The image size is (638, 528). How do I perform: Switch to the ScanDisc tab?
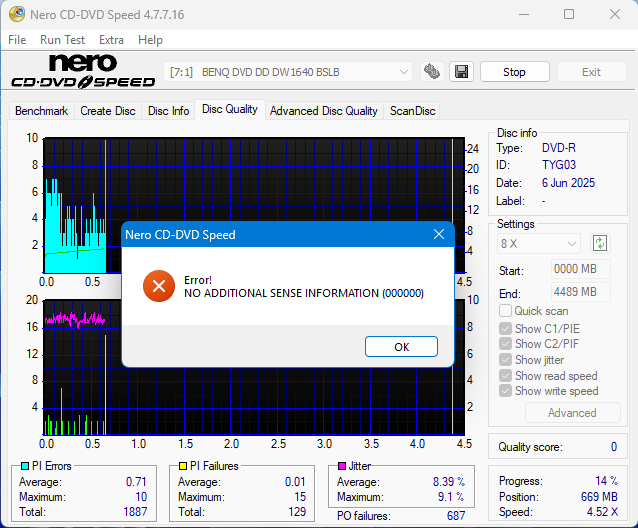(x=412, y=111)
